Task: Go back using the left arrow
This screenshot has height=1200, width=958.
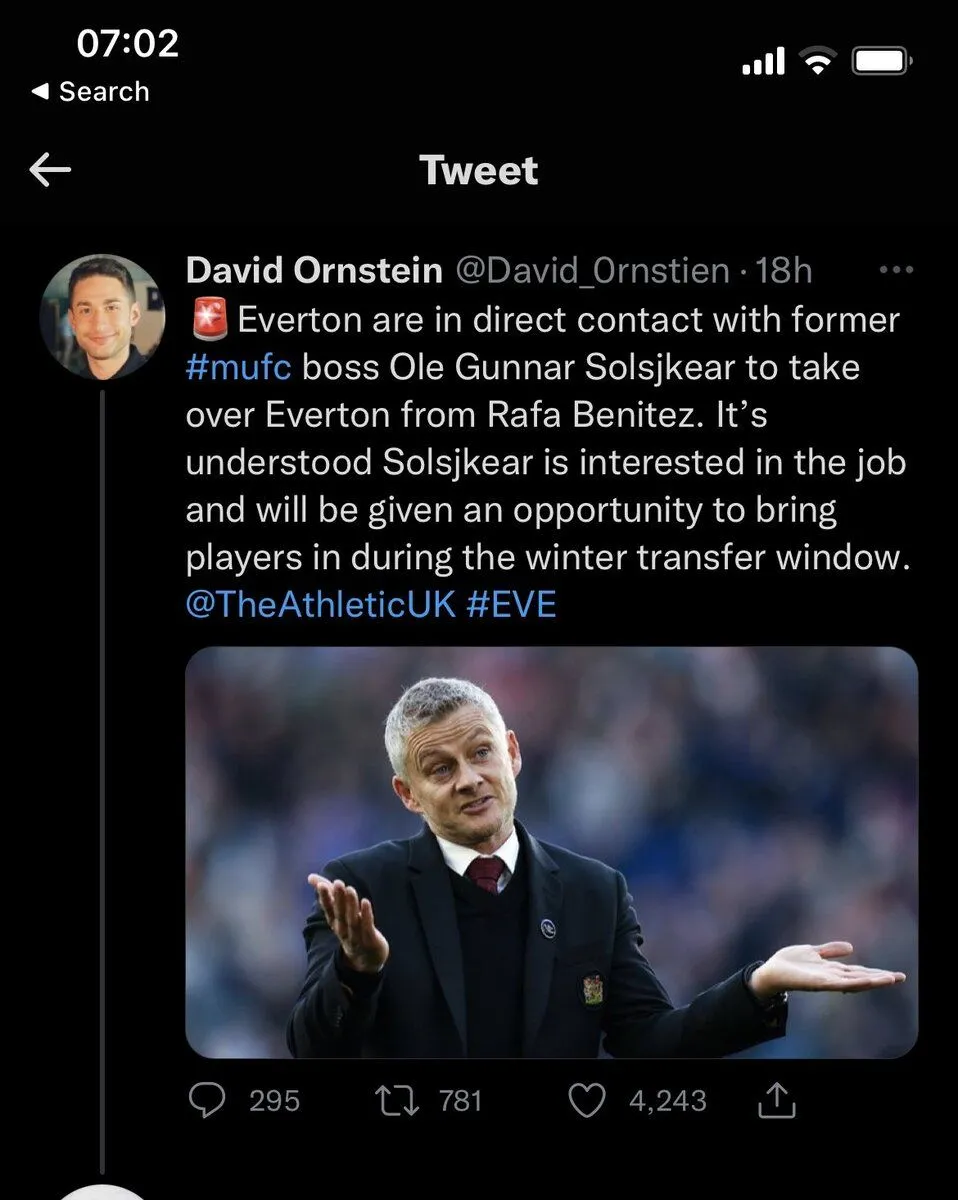Action: [x=51, y=171]
